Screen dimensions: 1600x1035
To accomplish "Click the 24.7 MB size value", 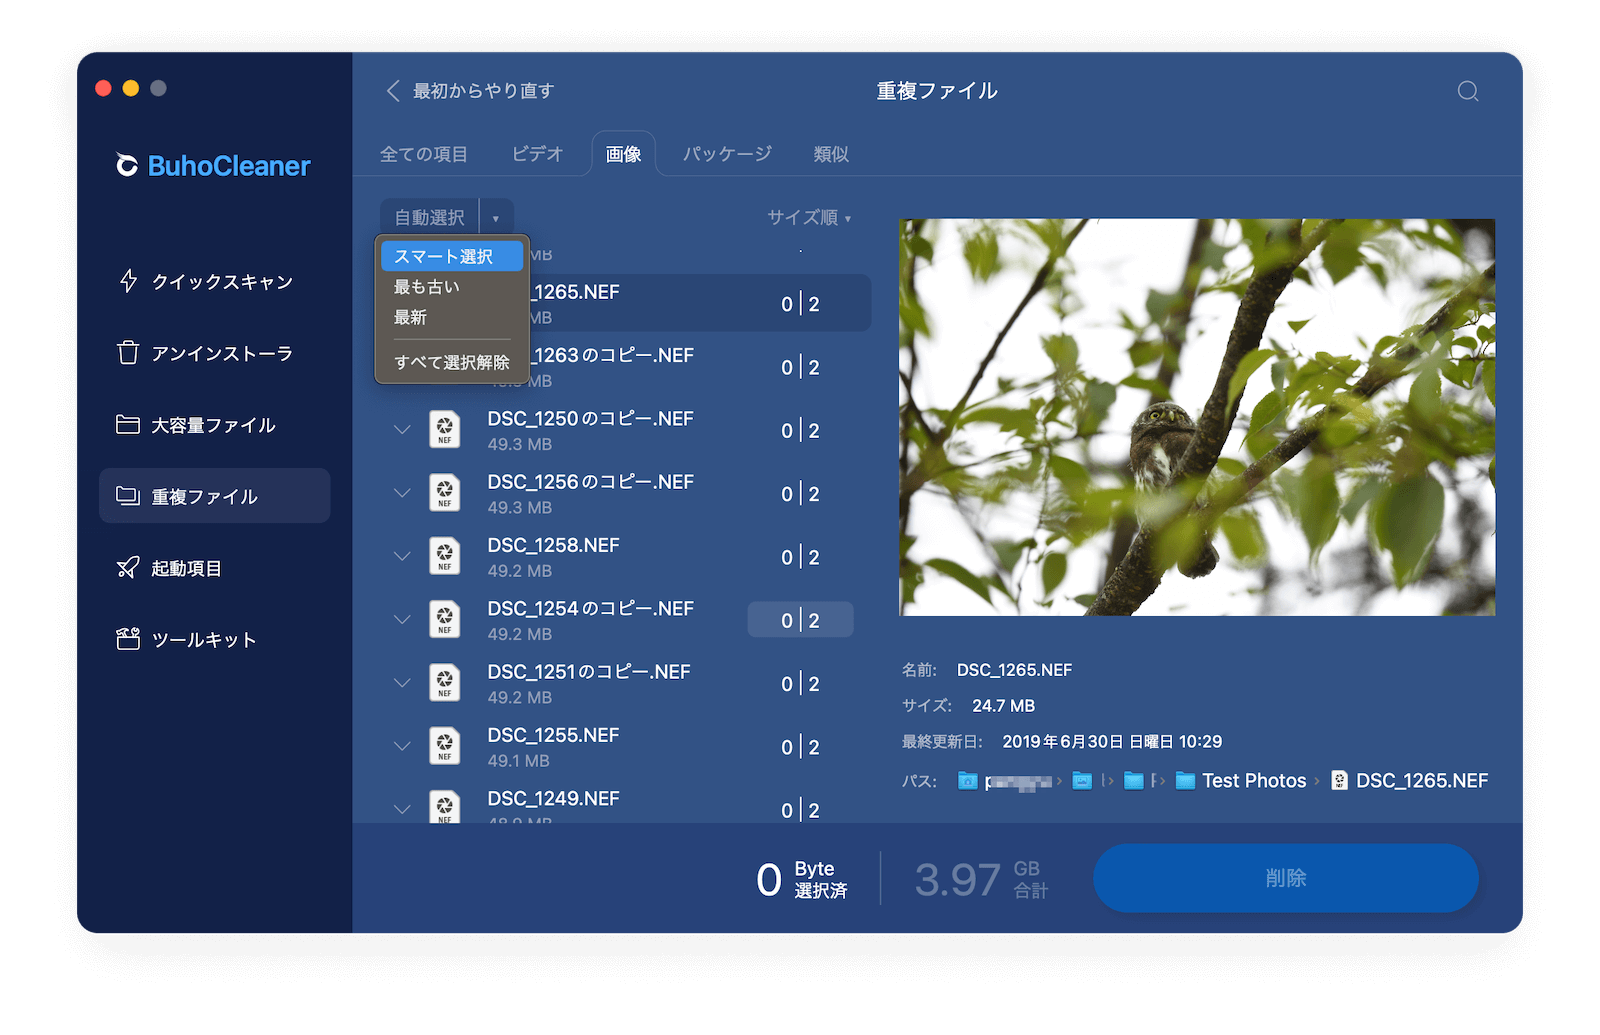I will 1003,706.
